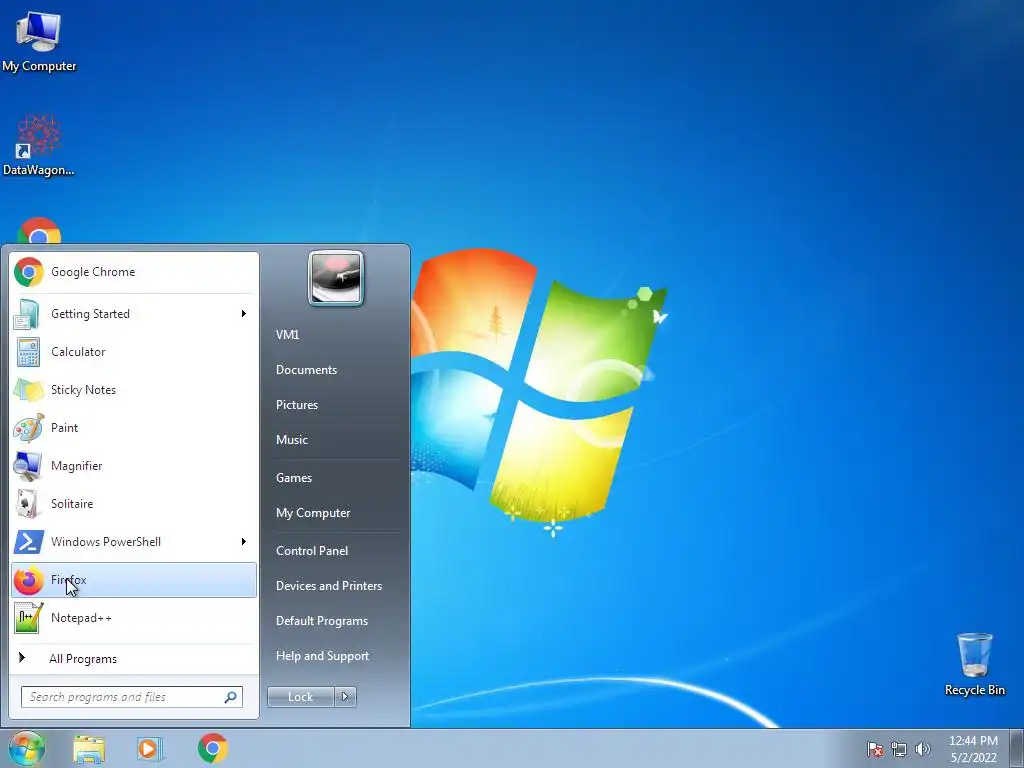Click the search magnifier icon
The image size is (1024, 768).
231,697
